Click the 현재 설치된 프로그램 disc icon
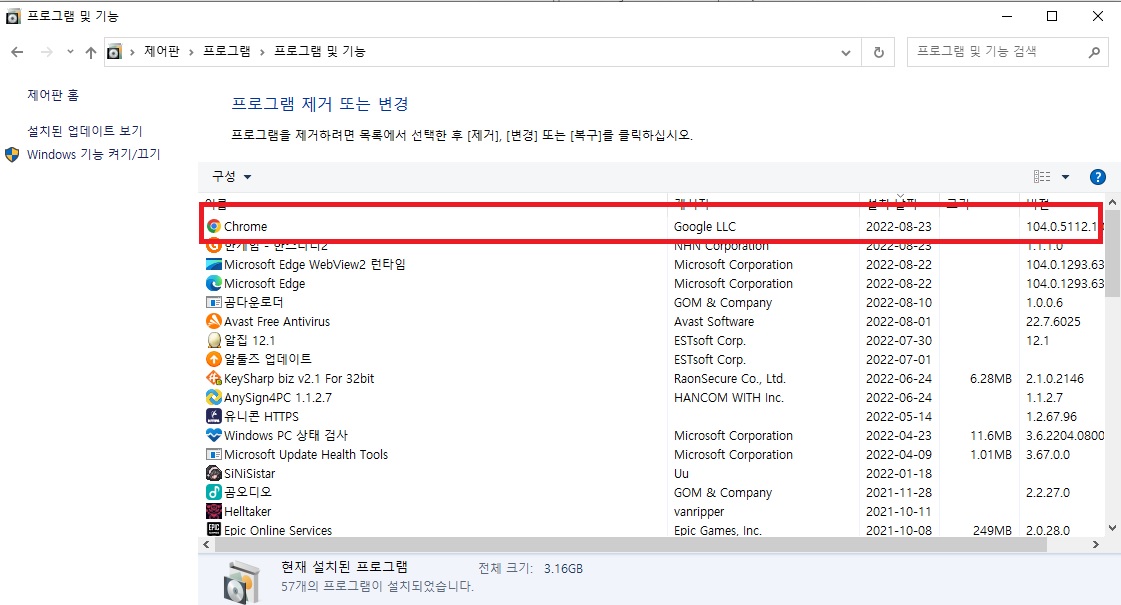This screenshot has width=1121, height=605. (242, 581)
